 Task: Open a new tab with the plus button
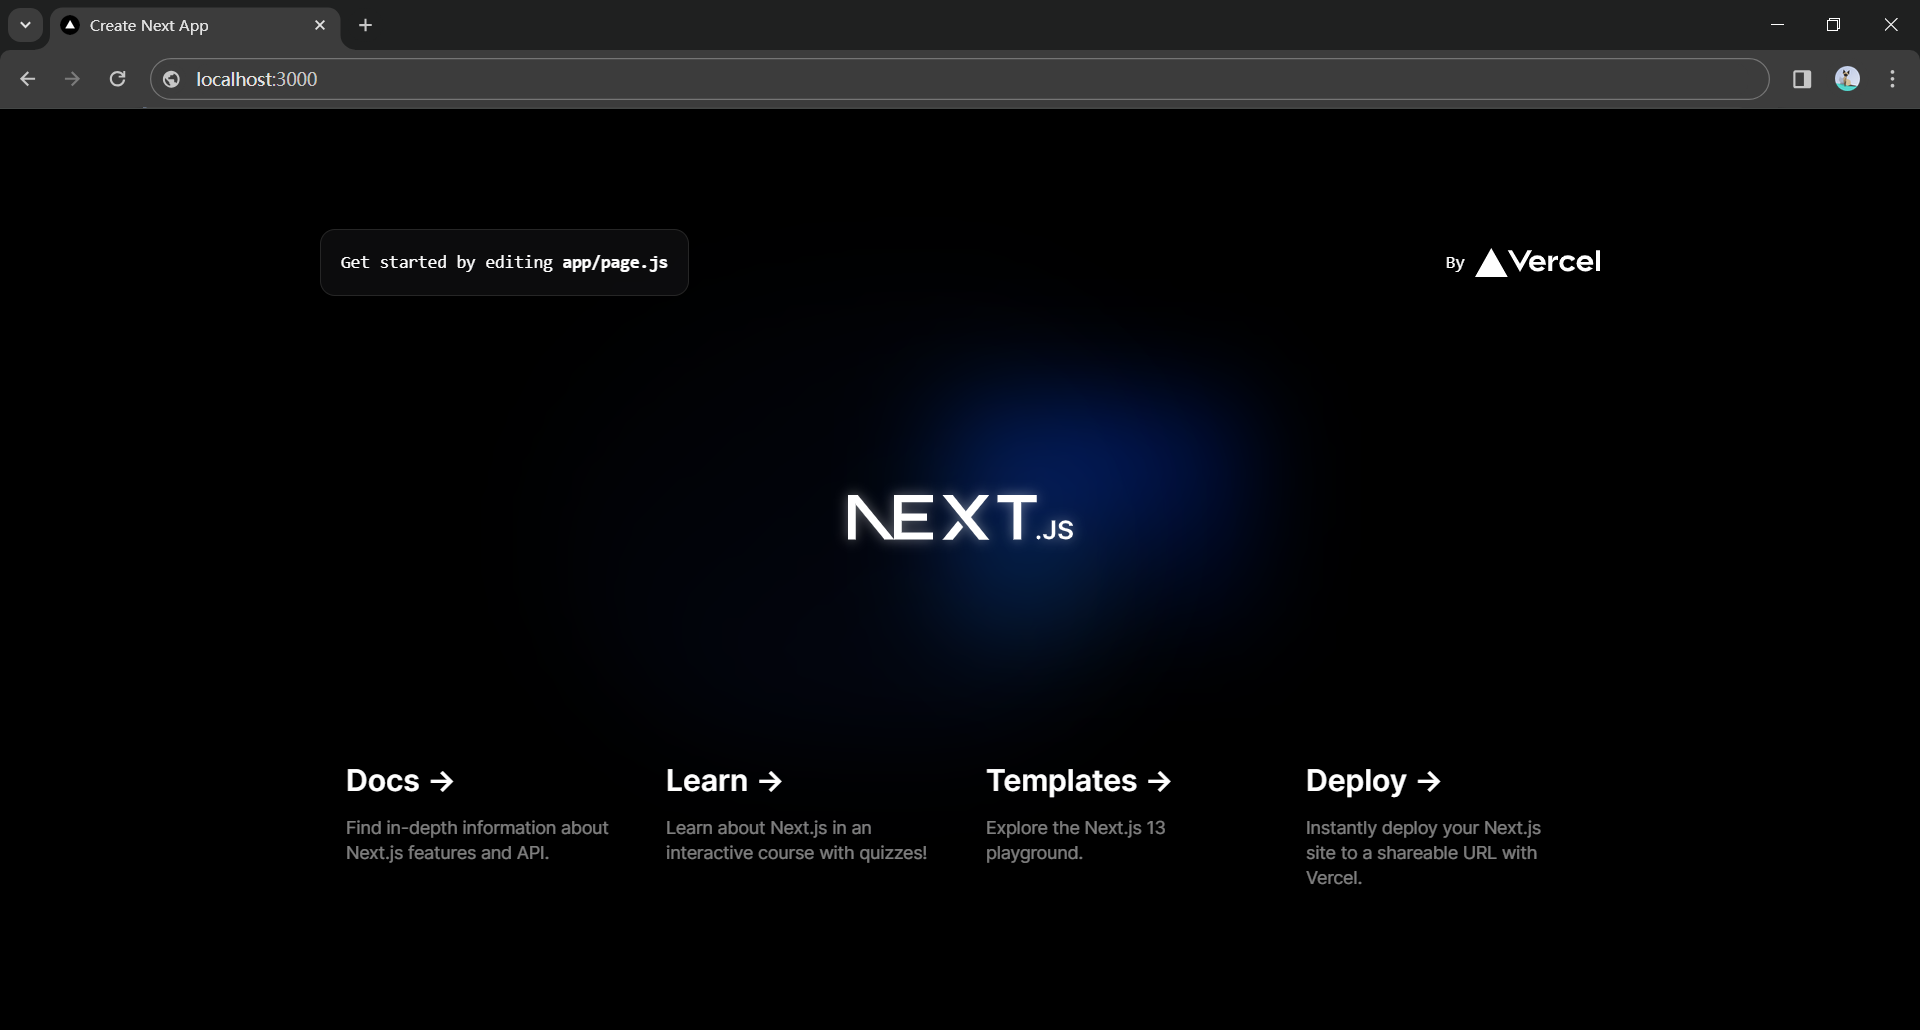click(x=366, y=25)
